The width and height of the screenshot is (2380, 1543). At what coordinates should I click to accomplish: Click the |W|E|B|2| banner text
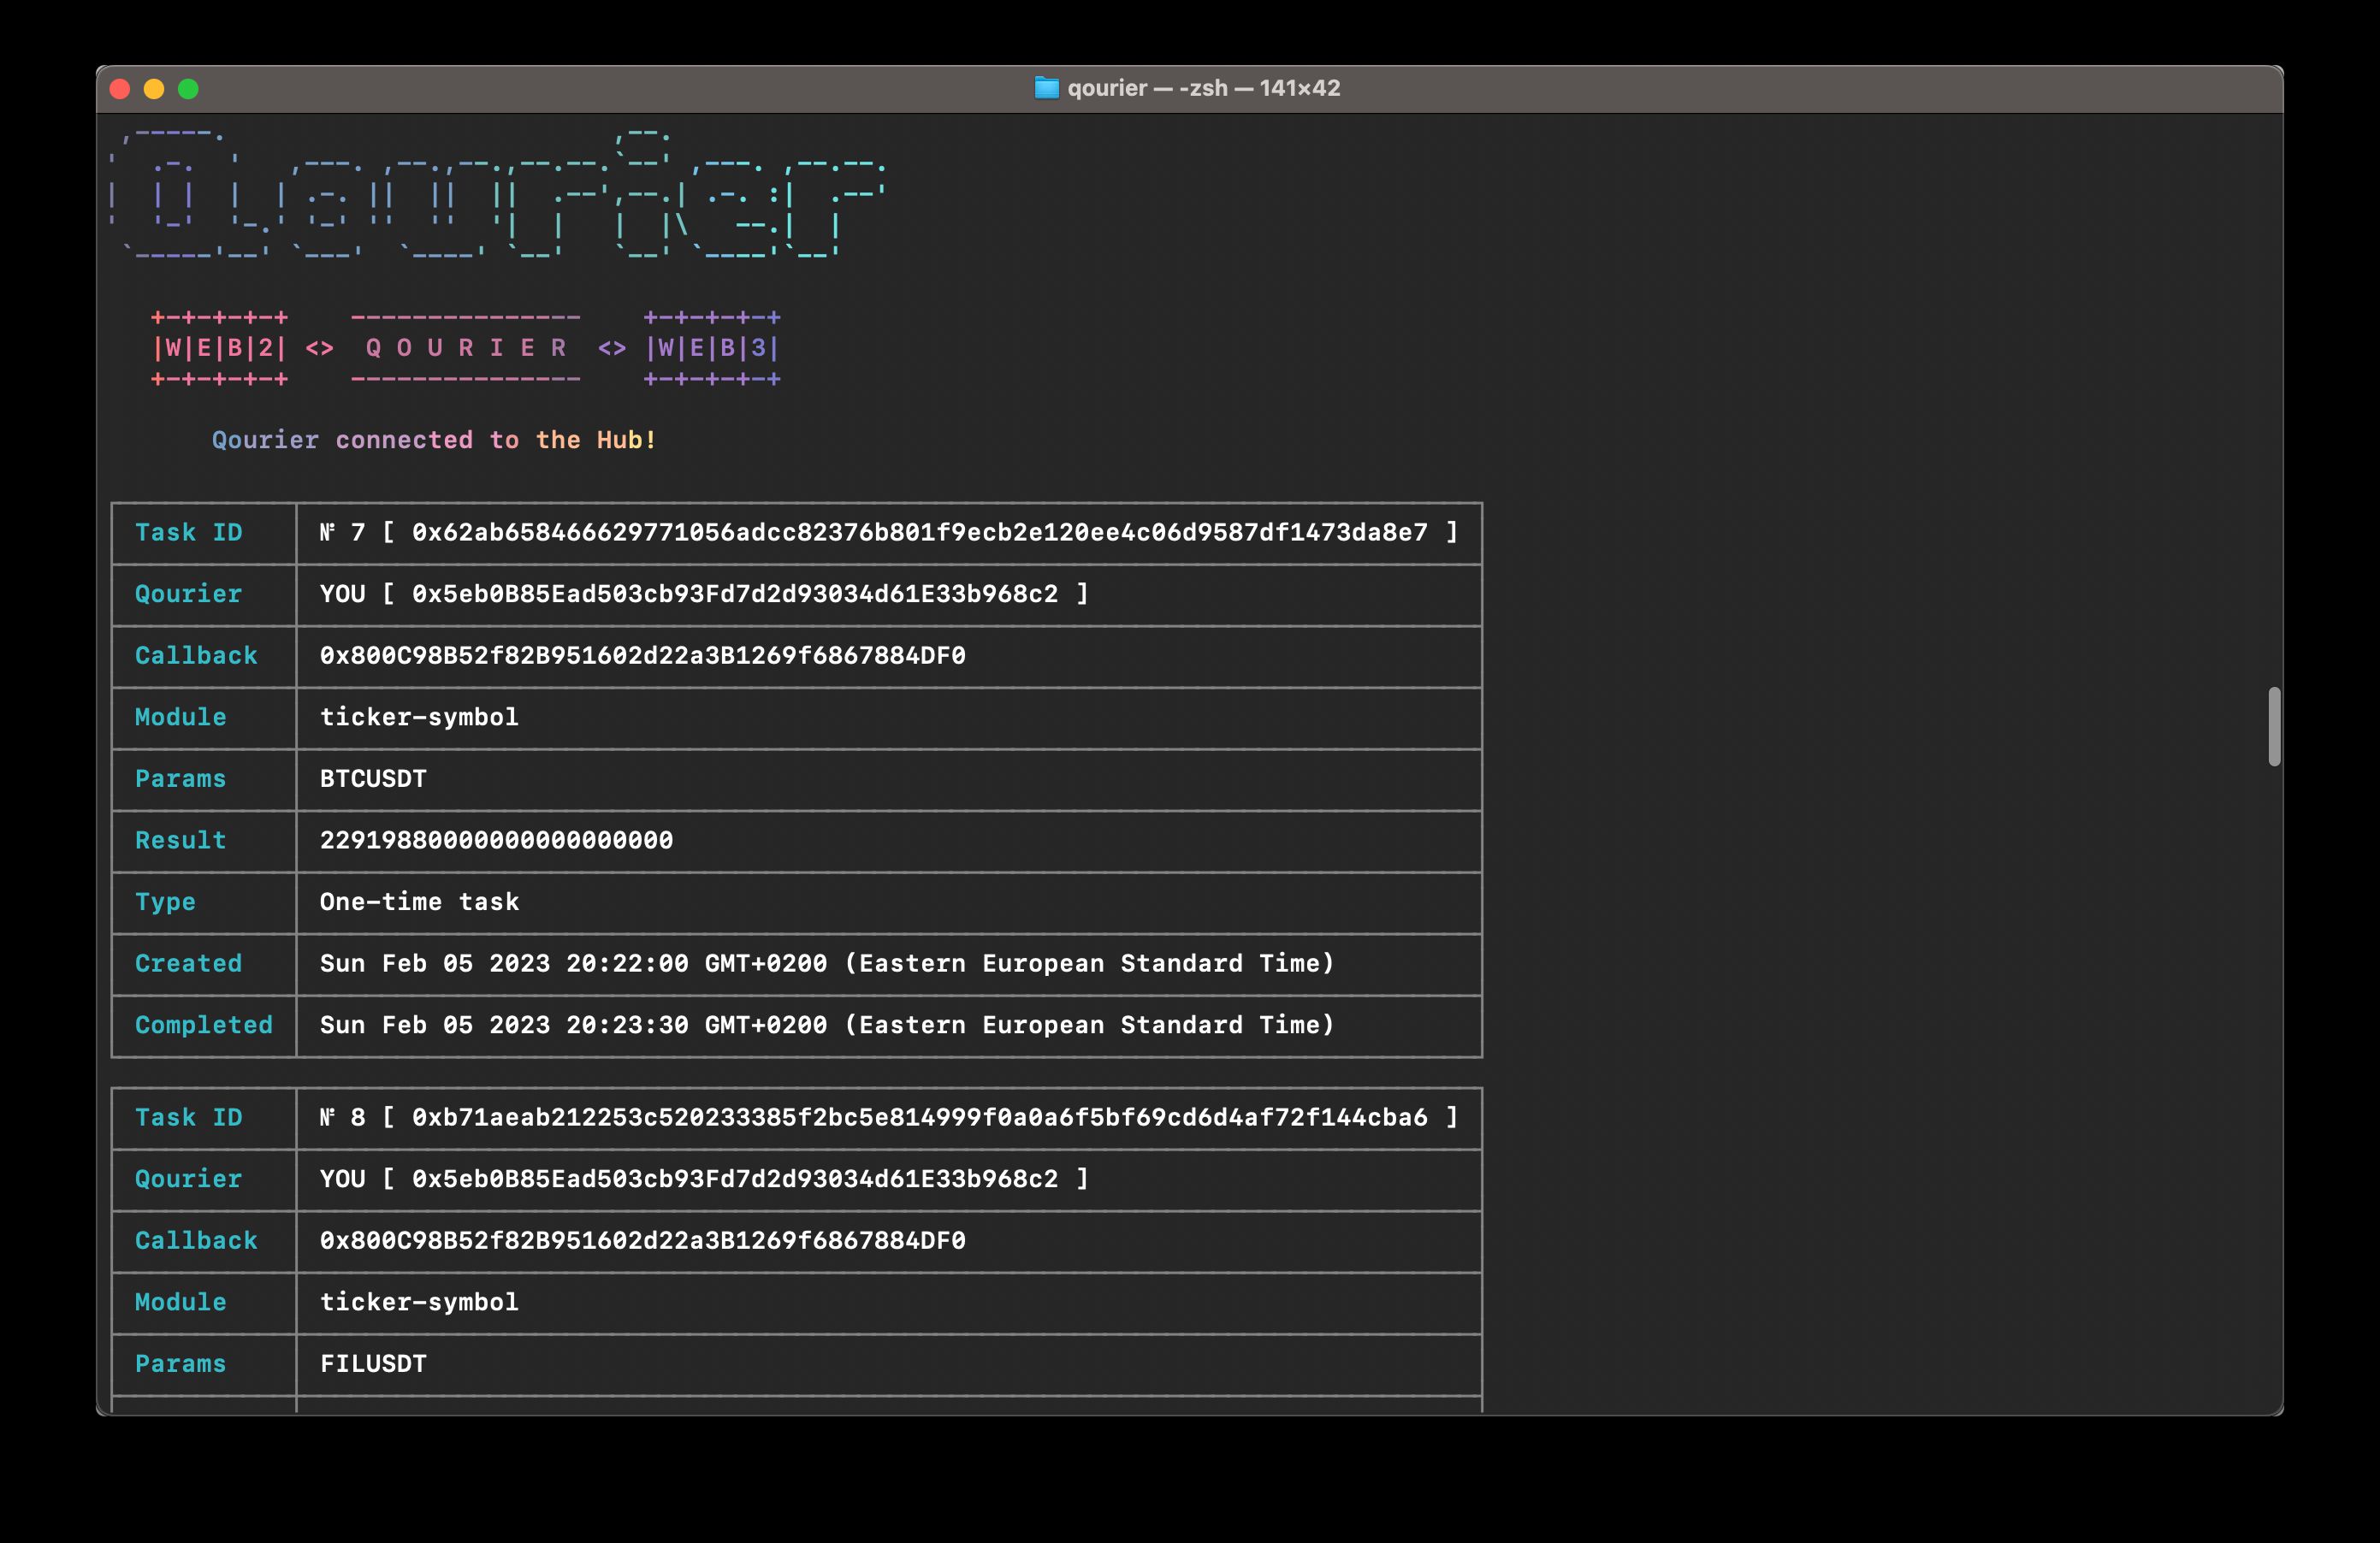click(x=219, y=348)
